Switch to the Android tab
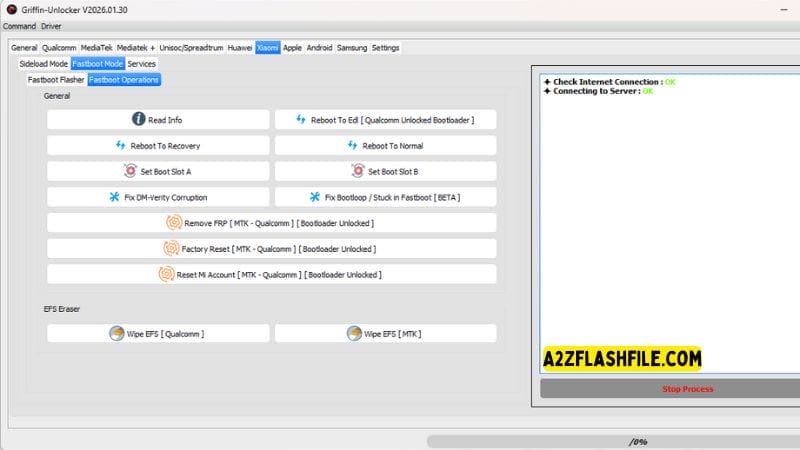 [x=319, y=47]
